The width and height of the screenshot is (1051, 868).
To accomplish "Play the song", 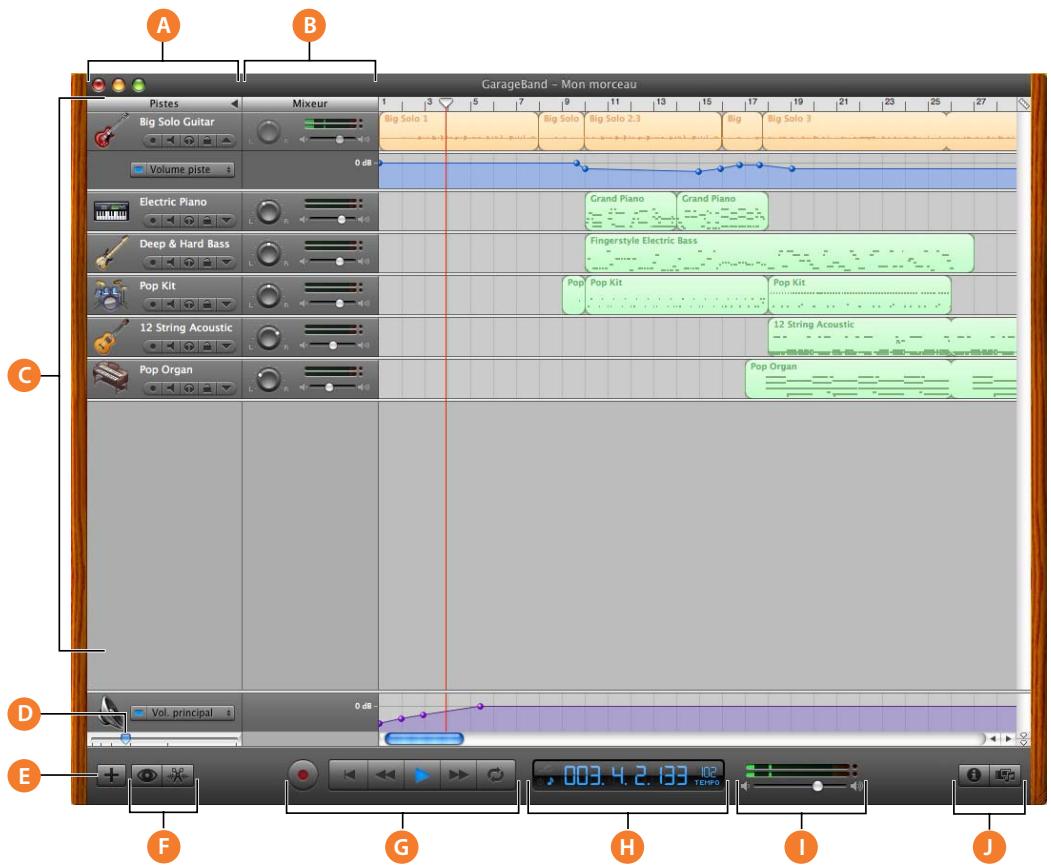I will click(422, 775).
